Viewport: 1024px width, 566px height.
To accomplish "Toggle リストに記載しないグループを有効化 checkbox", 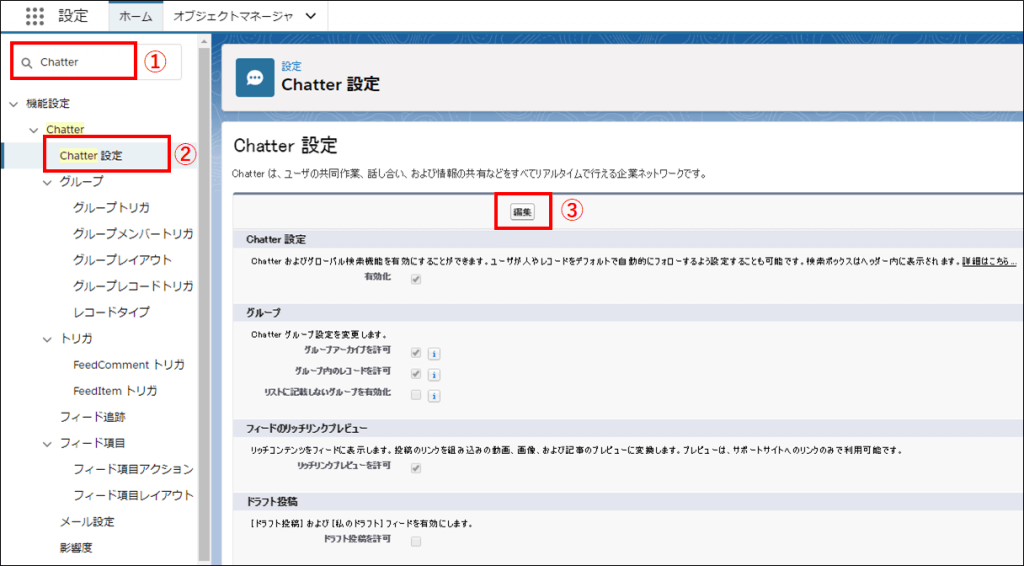I will (416, 395).
